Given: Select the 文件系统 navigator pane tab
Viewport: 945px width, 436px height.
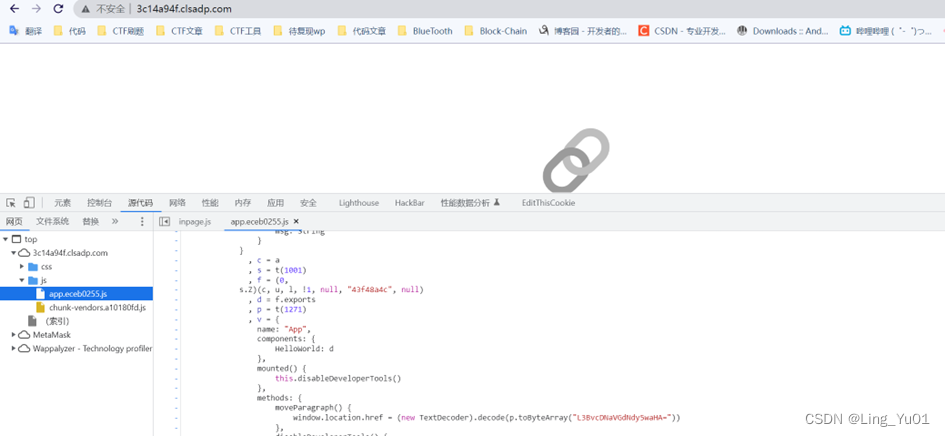Looking at the screenshot, I should click(52, 221).
